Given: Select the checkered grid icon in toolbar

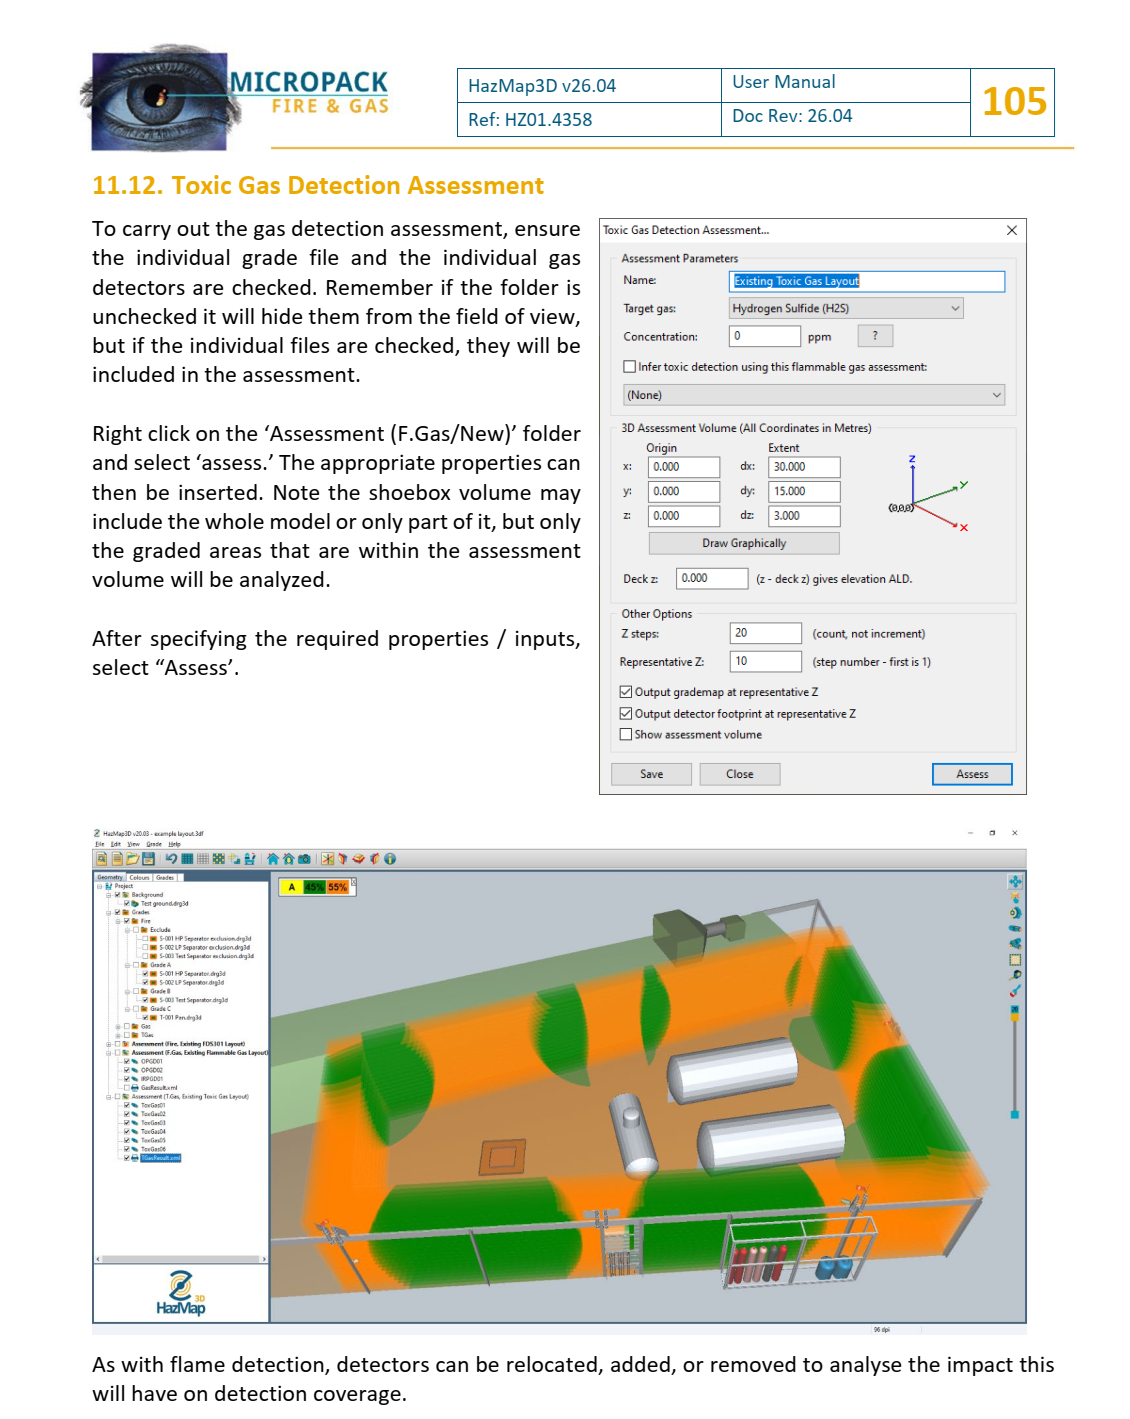Looking at the screenshot, I should (x=219, y=859).
